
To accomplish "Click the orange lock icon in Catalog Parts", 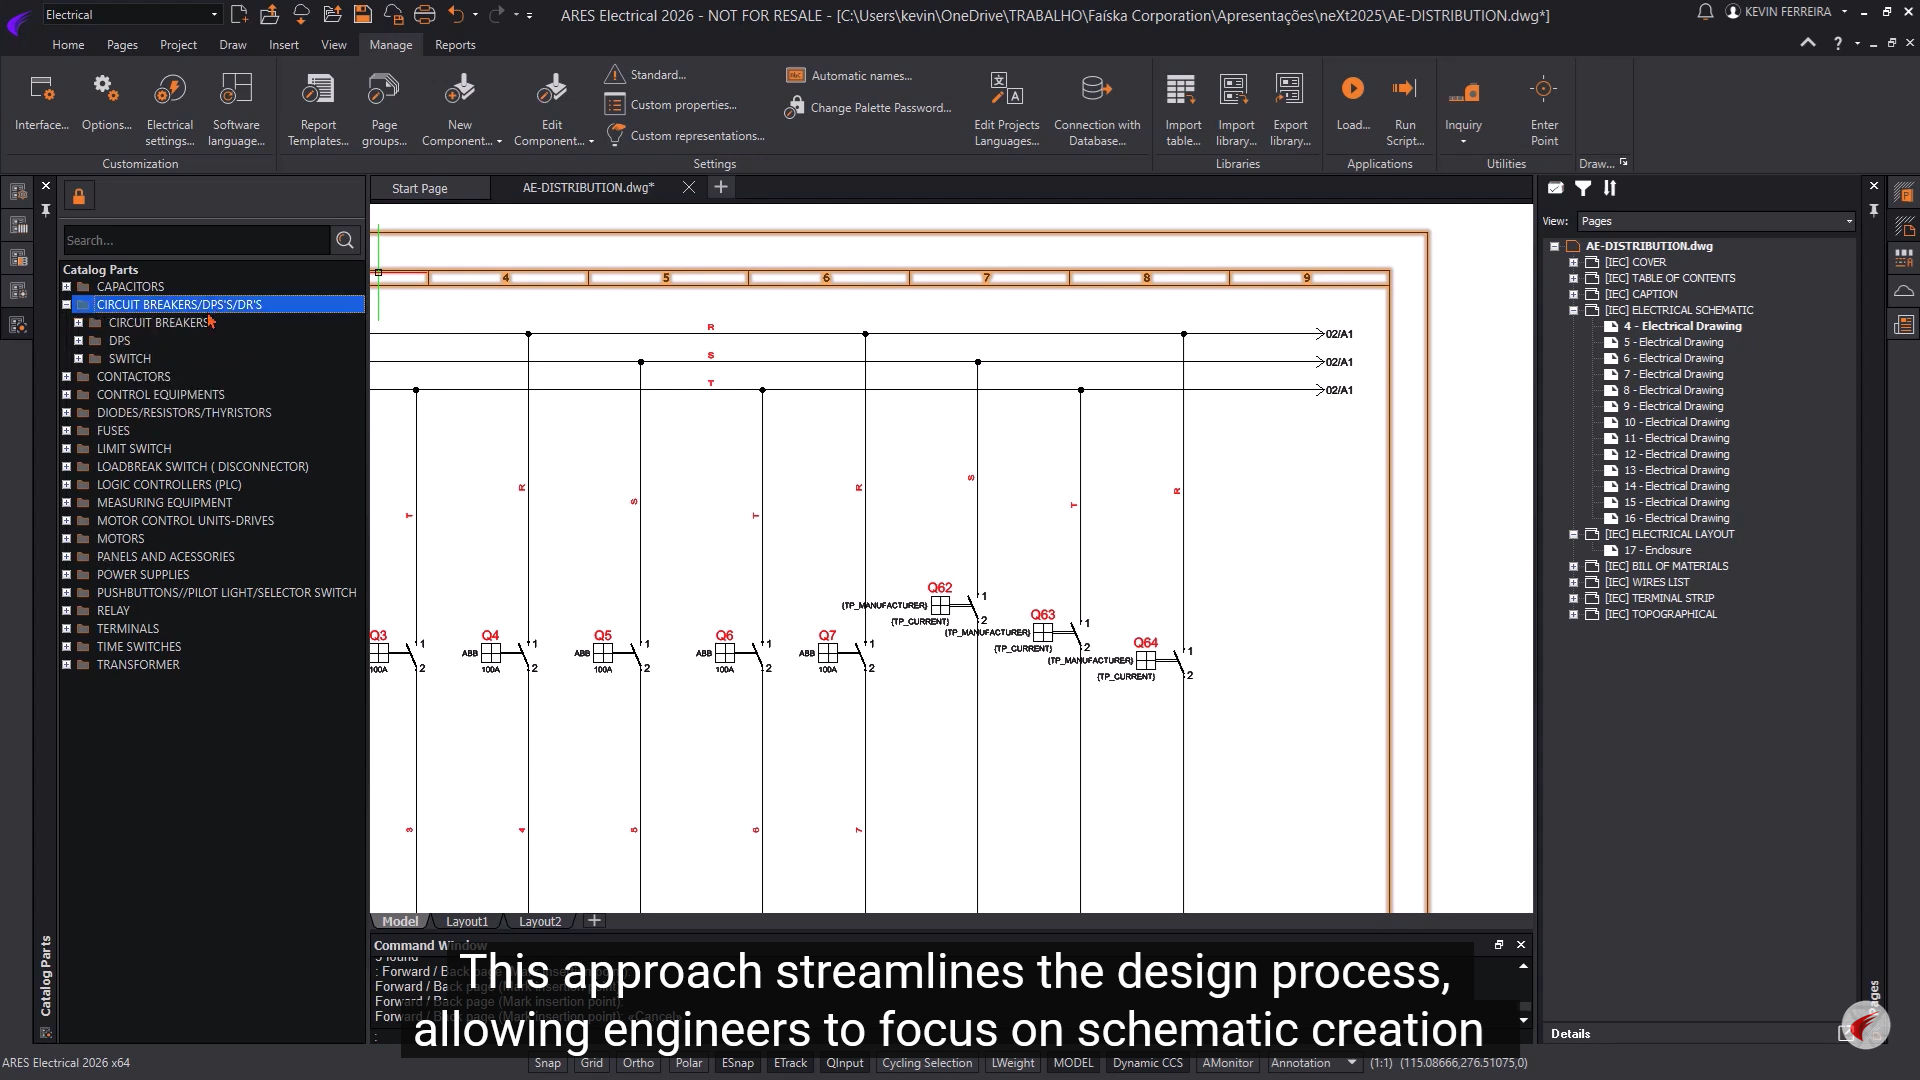I will pyautogui.click(x=79, y=197).
